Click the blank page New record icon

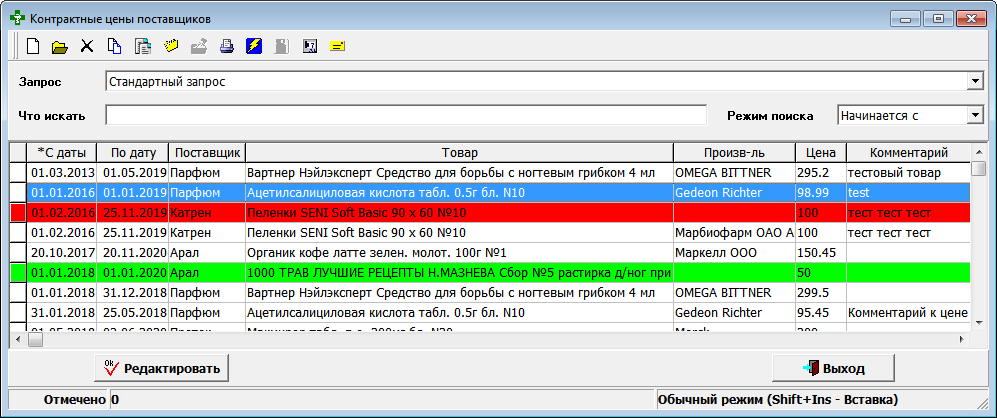[32, 46]
